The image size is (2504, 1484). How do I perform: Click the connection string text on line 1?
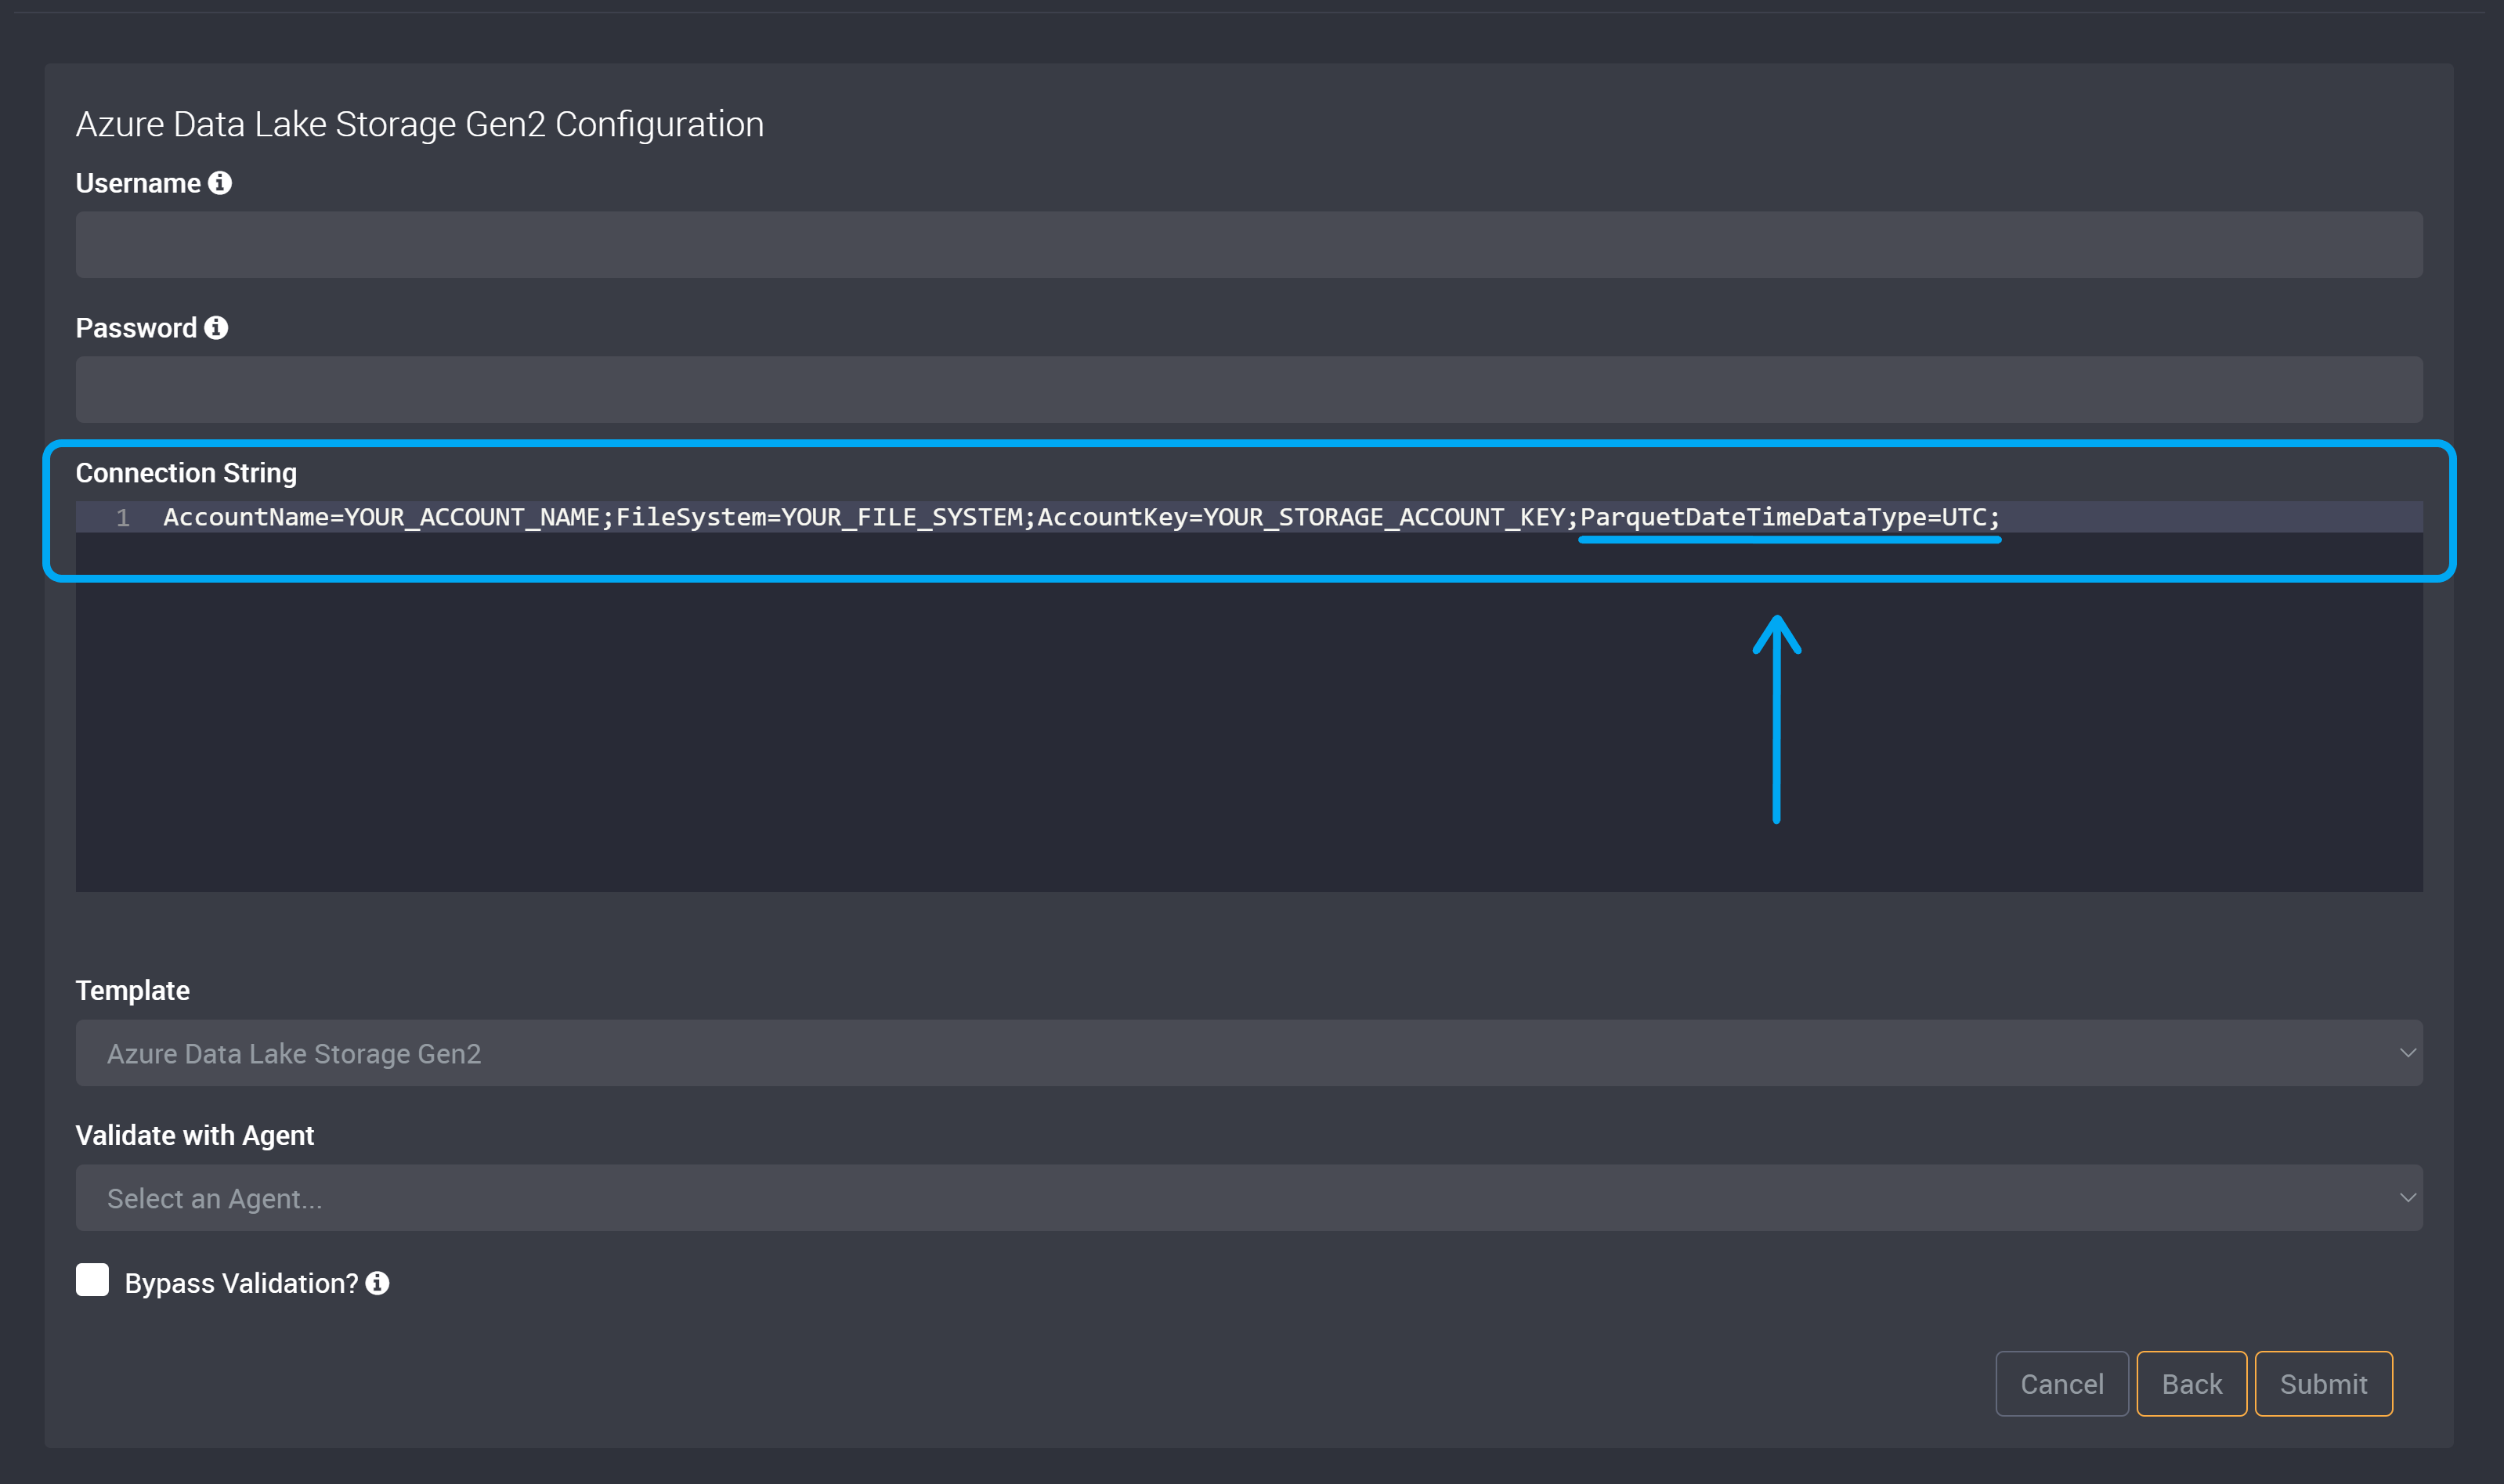[1081, 517]
